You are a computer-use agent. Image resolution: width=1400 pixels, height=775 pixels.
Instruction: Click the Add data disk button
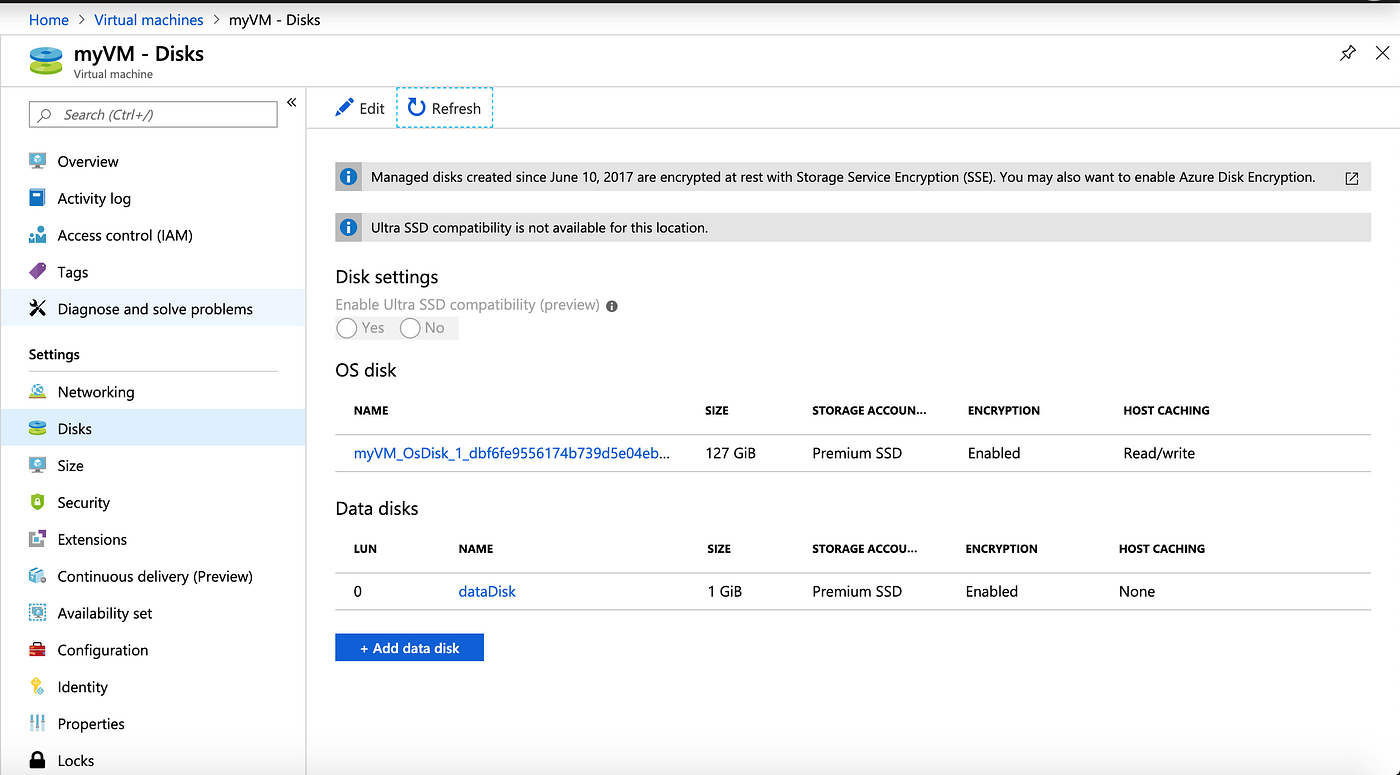click(409, 647)
